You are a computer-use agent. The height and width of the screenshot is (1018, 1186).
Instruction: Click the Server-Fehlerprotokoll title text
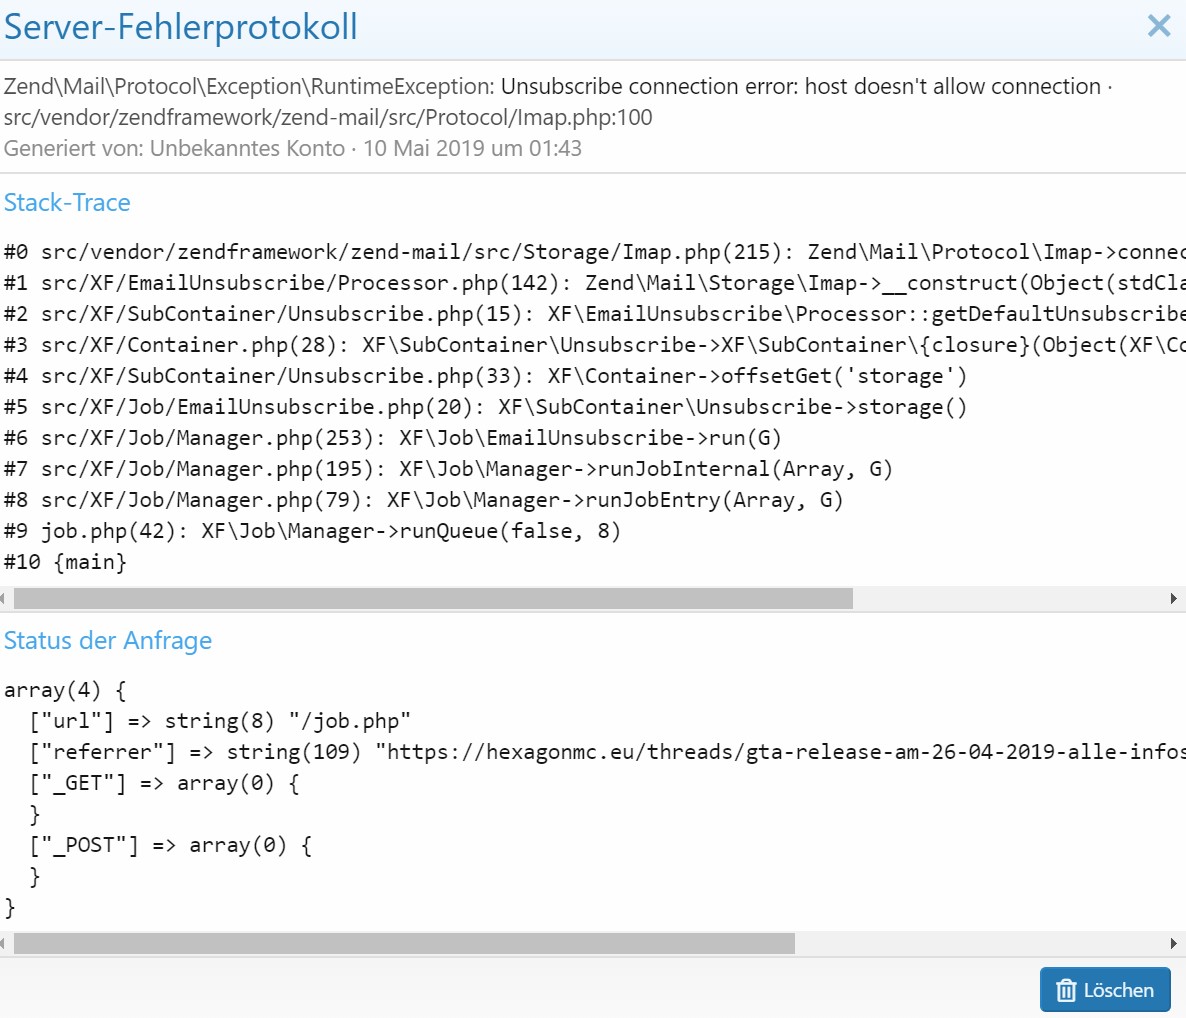click(x=181, y=27)
